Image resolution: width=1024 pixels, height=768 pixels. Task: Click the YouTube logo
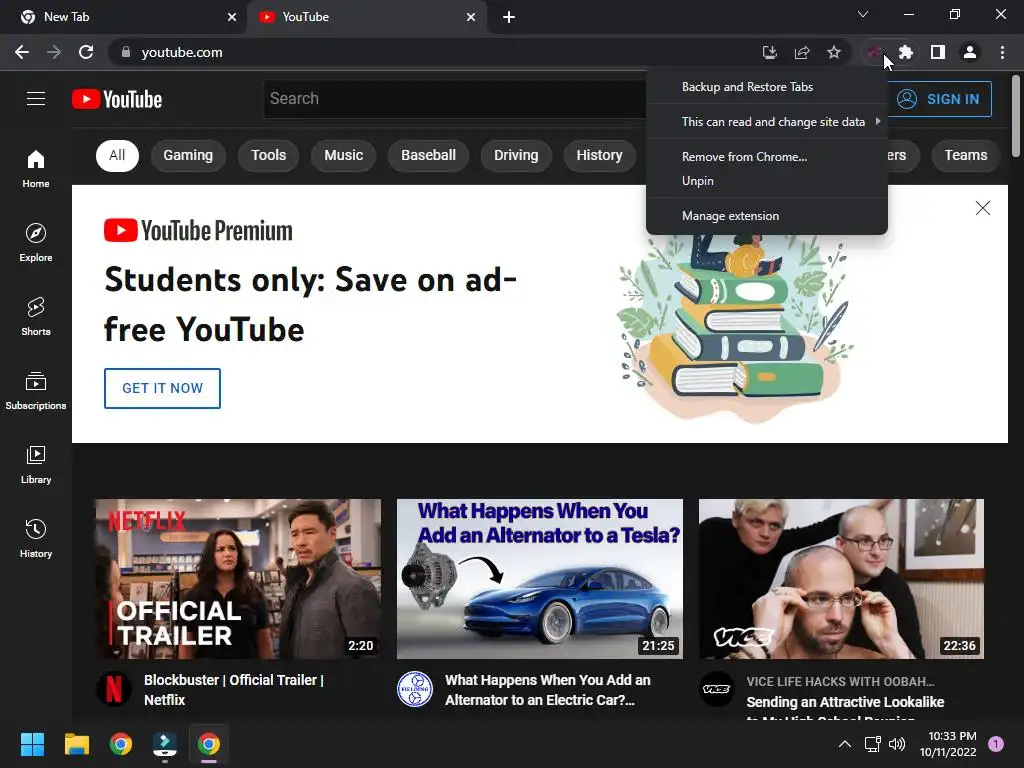pyautogui.click(x=117, y=99)
